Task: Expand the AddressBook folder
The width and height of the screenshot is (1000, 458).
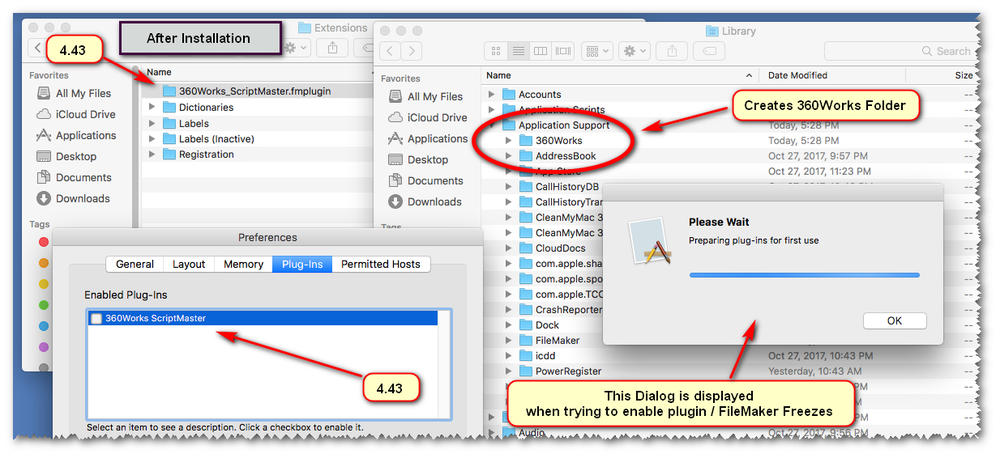Action: point(508,156)
